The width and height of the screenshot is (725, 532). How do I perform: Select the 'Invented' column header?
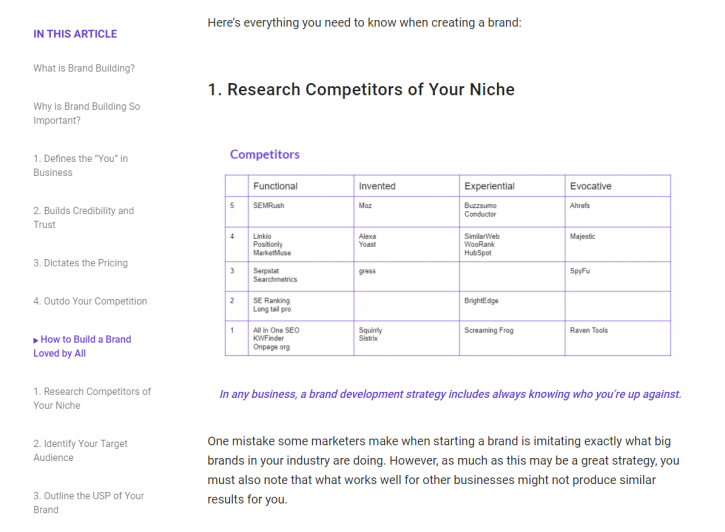tap(406, 186)
